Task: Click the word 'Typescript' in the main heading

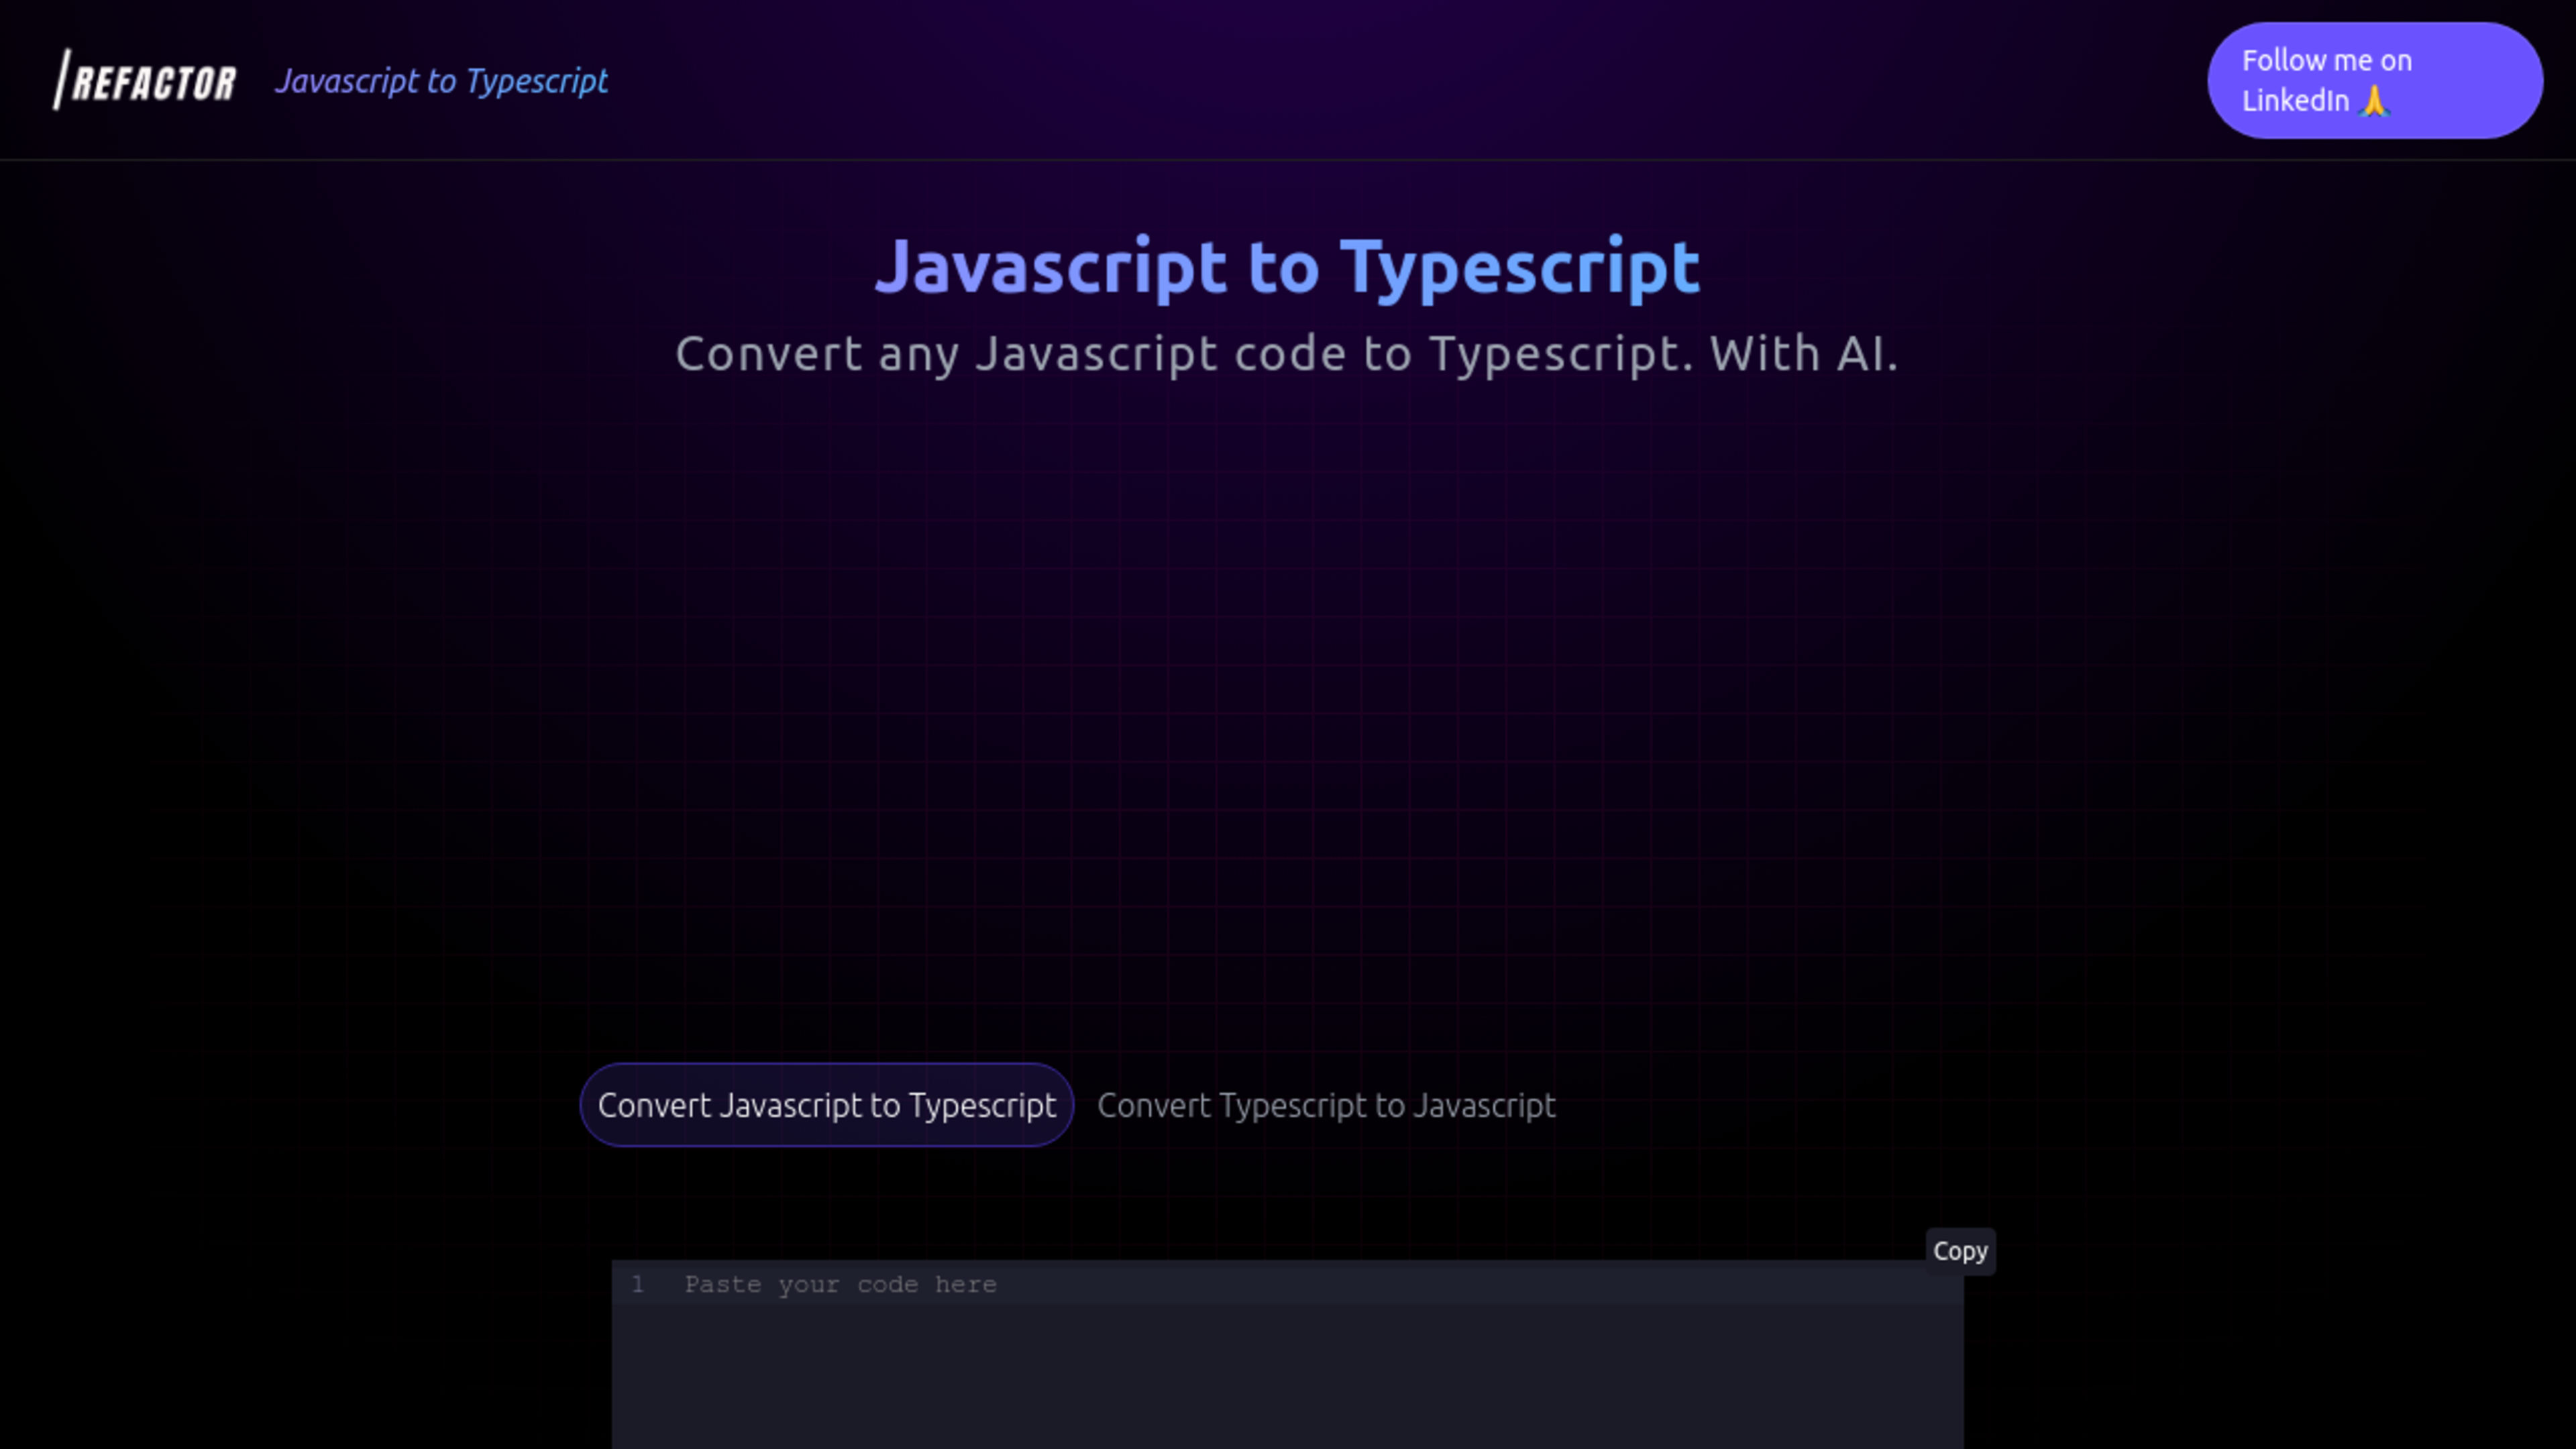Action: tap(1519, 267)
